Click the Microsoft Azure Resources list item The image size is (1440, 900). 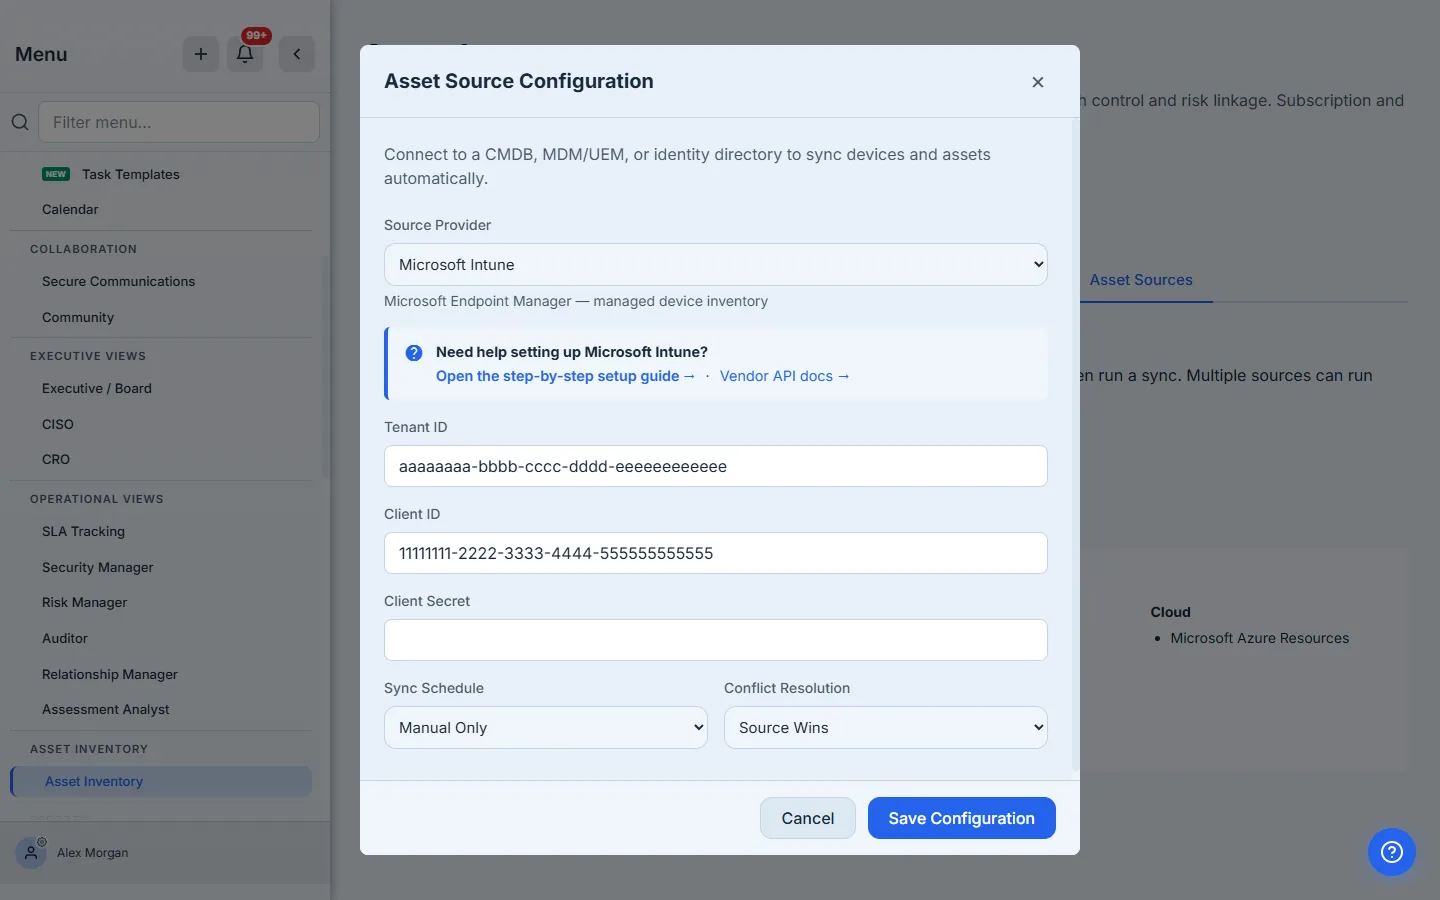tap(1260, 638)
